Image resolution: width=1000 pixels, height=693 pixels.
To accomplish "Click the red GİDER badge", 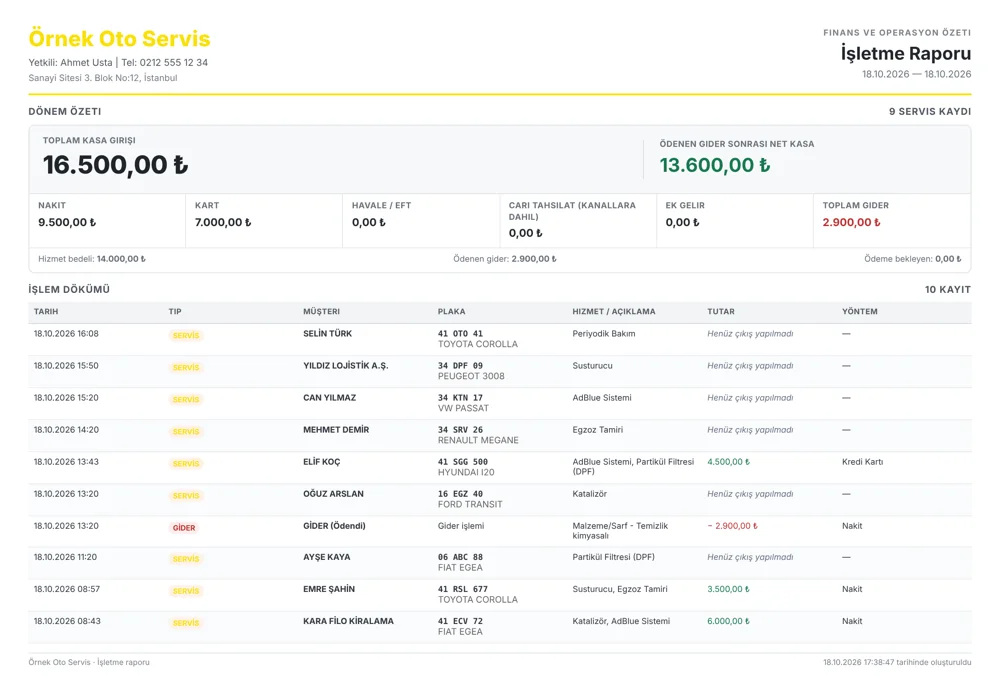I will [x=184, y=528].
